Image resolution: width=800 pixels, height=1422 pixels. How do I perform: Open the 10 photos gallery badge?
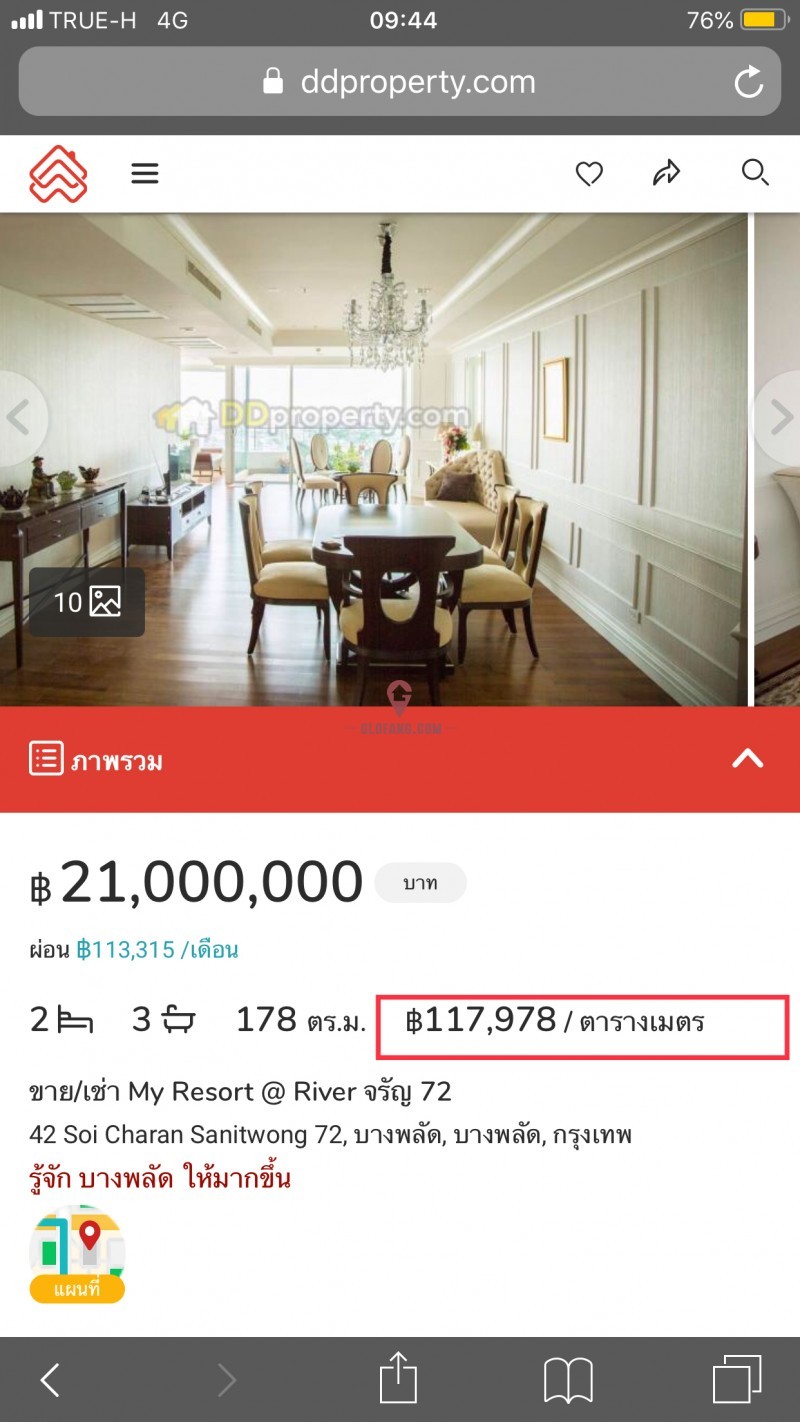[x=87, y=602]
